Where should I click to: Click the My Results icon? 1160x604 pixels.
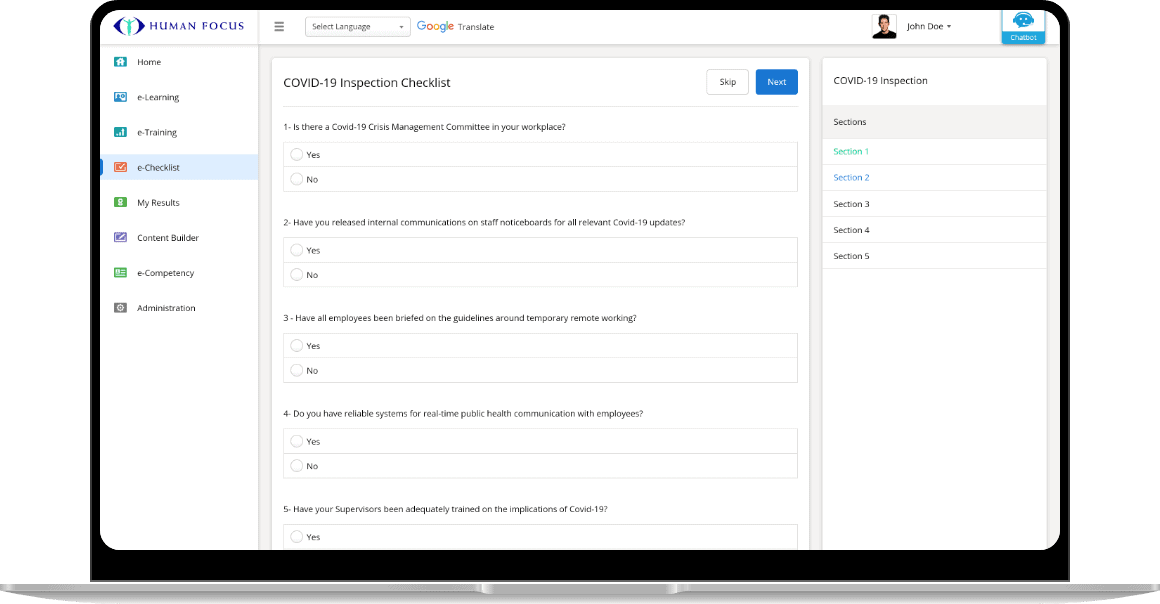pos(120,203)
